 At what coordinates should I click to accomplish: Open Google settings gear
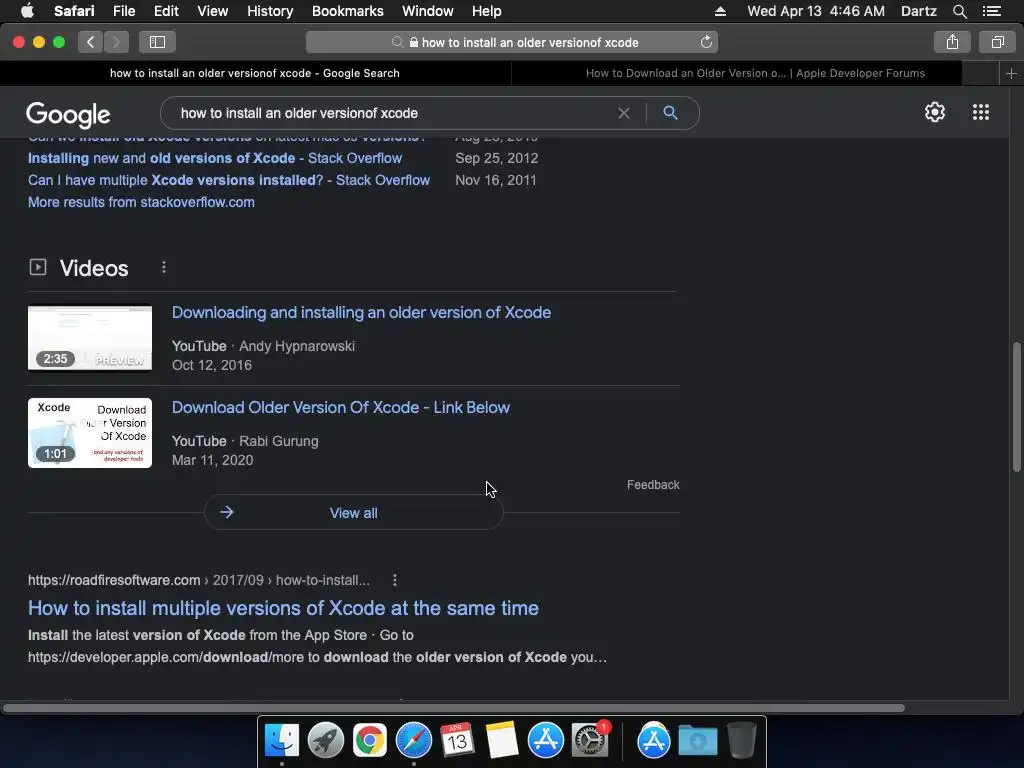coord(935,112)
